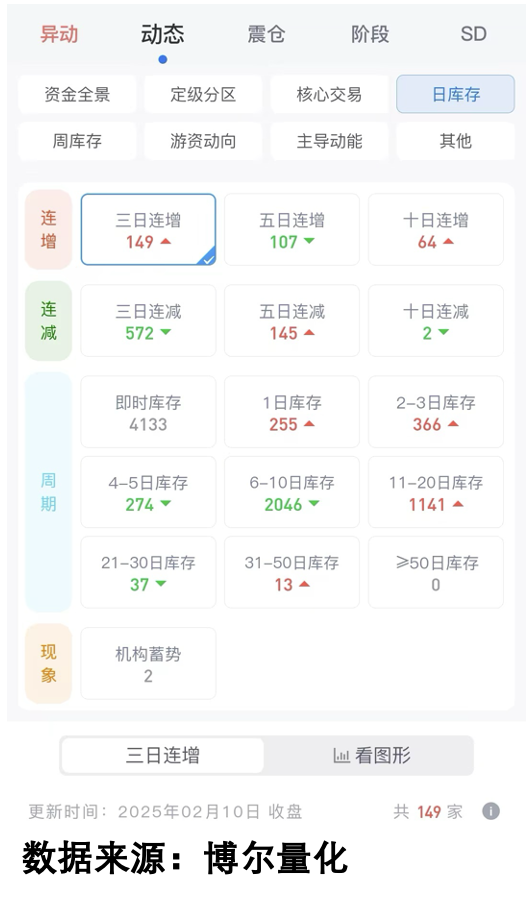Choose the 资金全景 filter
This screenshot has height=904, width=532.
77,94
